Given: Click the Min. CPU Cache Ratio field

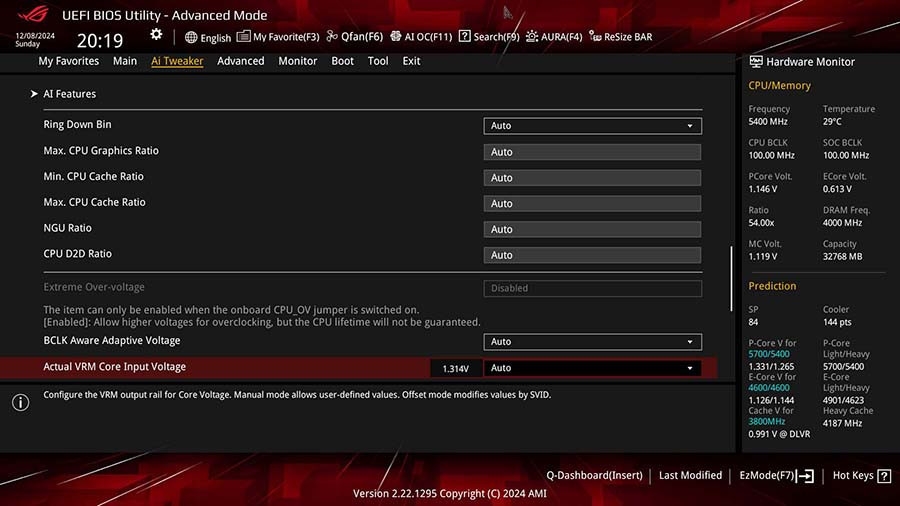Looking at the screenshot, I should coord(592,178).
